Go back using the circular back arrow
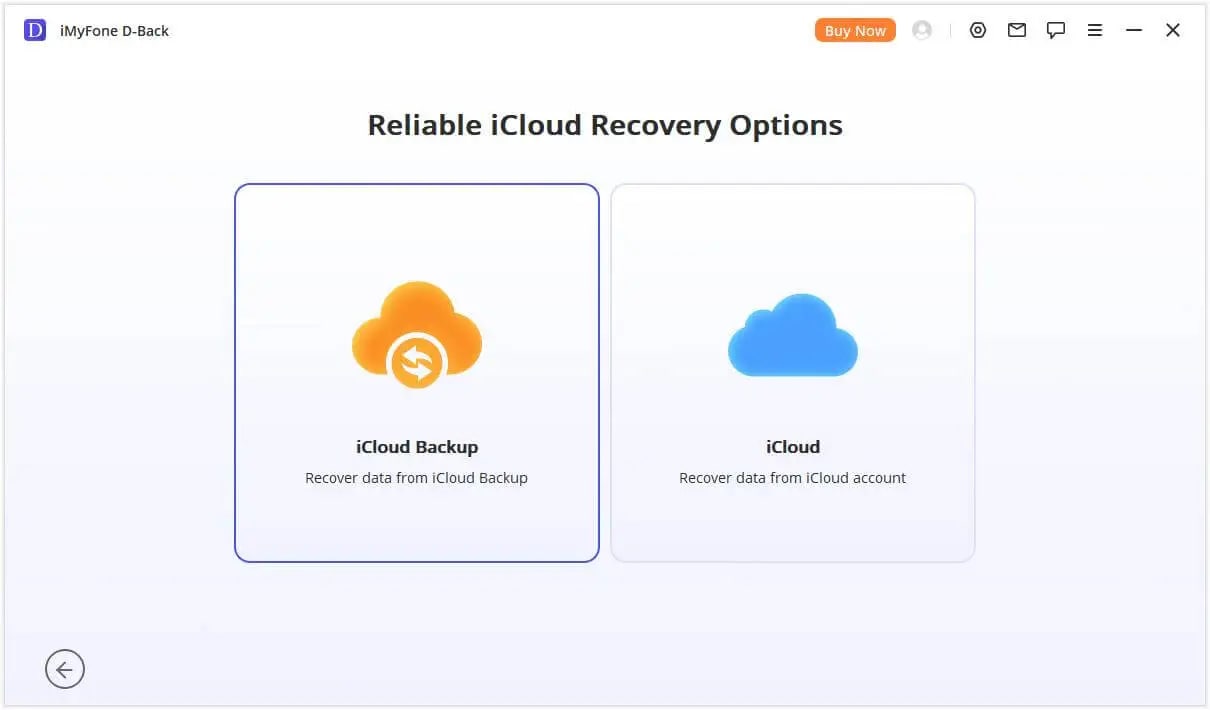The height and width of the screenshot is (710, 1210). pos(65,669)
